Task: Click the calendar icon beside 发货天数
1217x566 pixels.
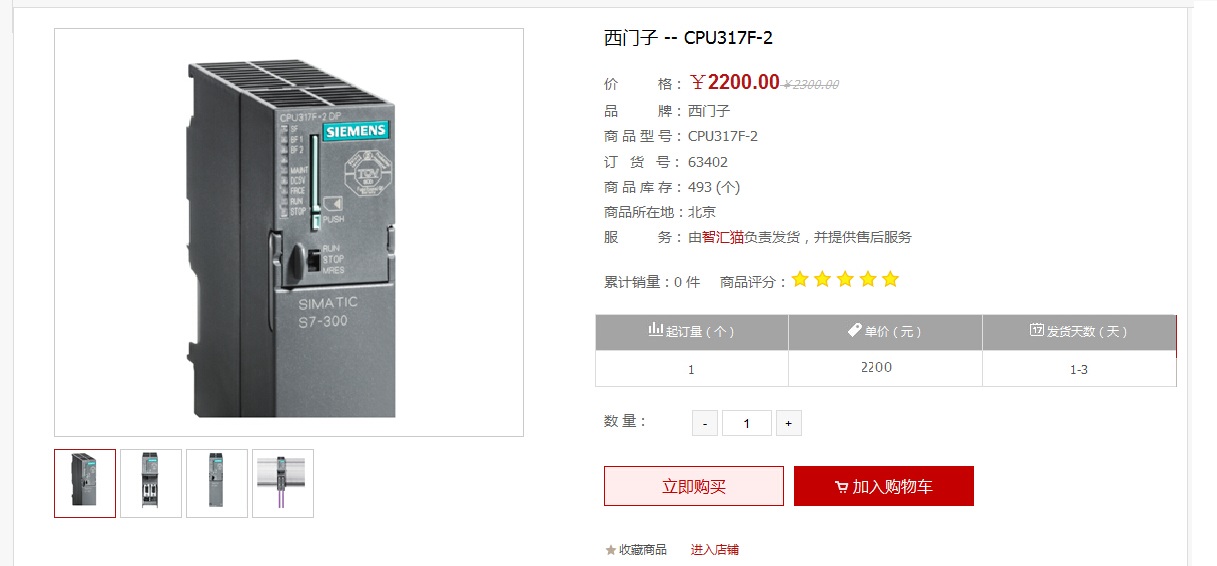Action: point(1037,330)
